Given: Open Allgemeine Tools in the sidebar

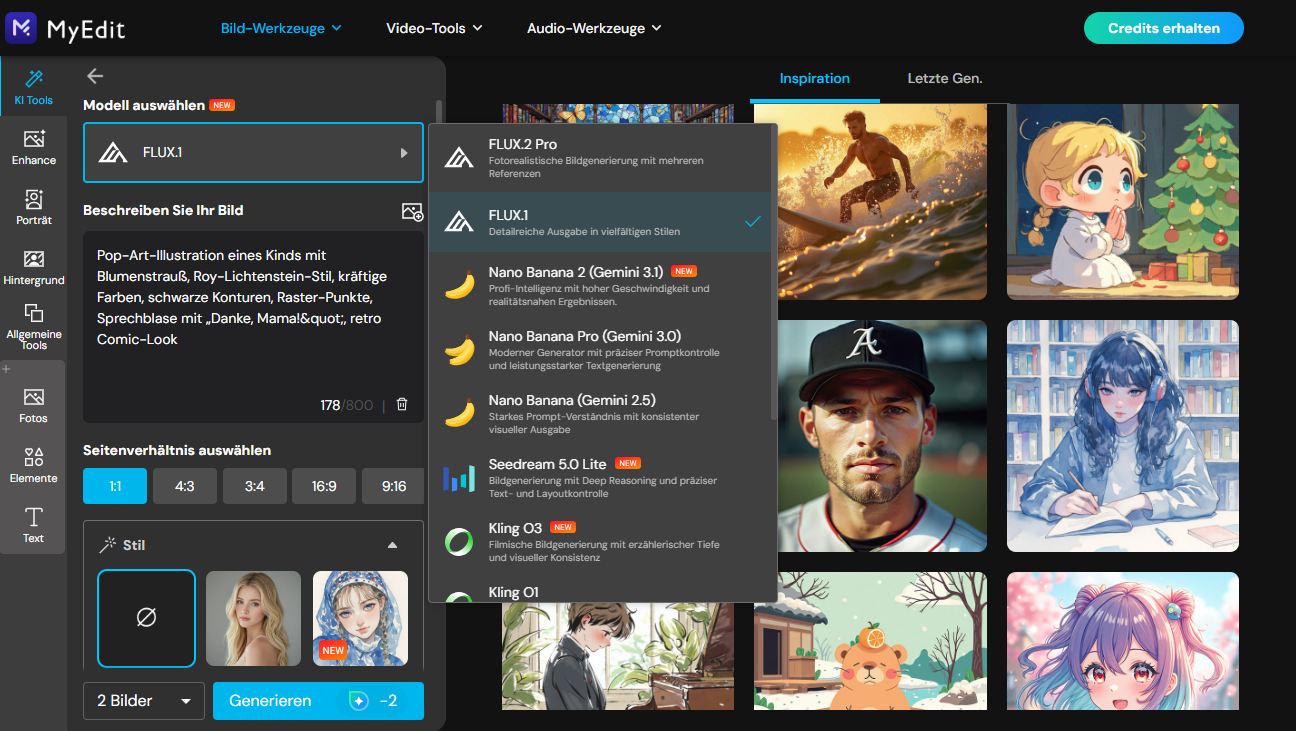Looking at the screenshot, I should [33, 327].
